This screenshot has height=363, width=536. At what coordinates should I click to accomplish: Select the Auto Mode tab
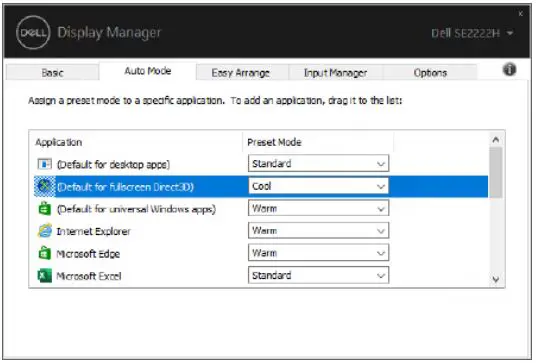[x=148, y=71]
